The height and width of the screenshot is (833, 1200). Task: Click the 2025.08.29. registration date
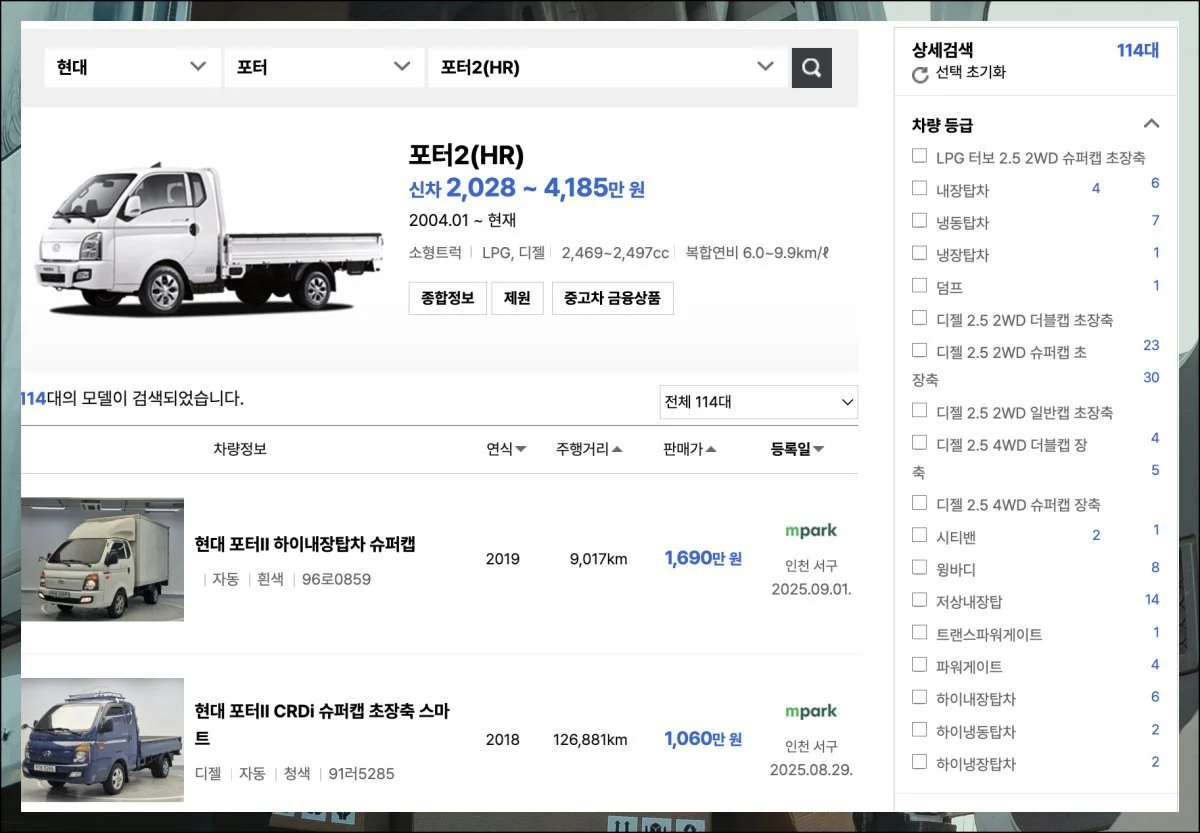click(x=811, y=770)
